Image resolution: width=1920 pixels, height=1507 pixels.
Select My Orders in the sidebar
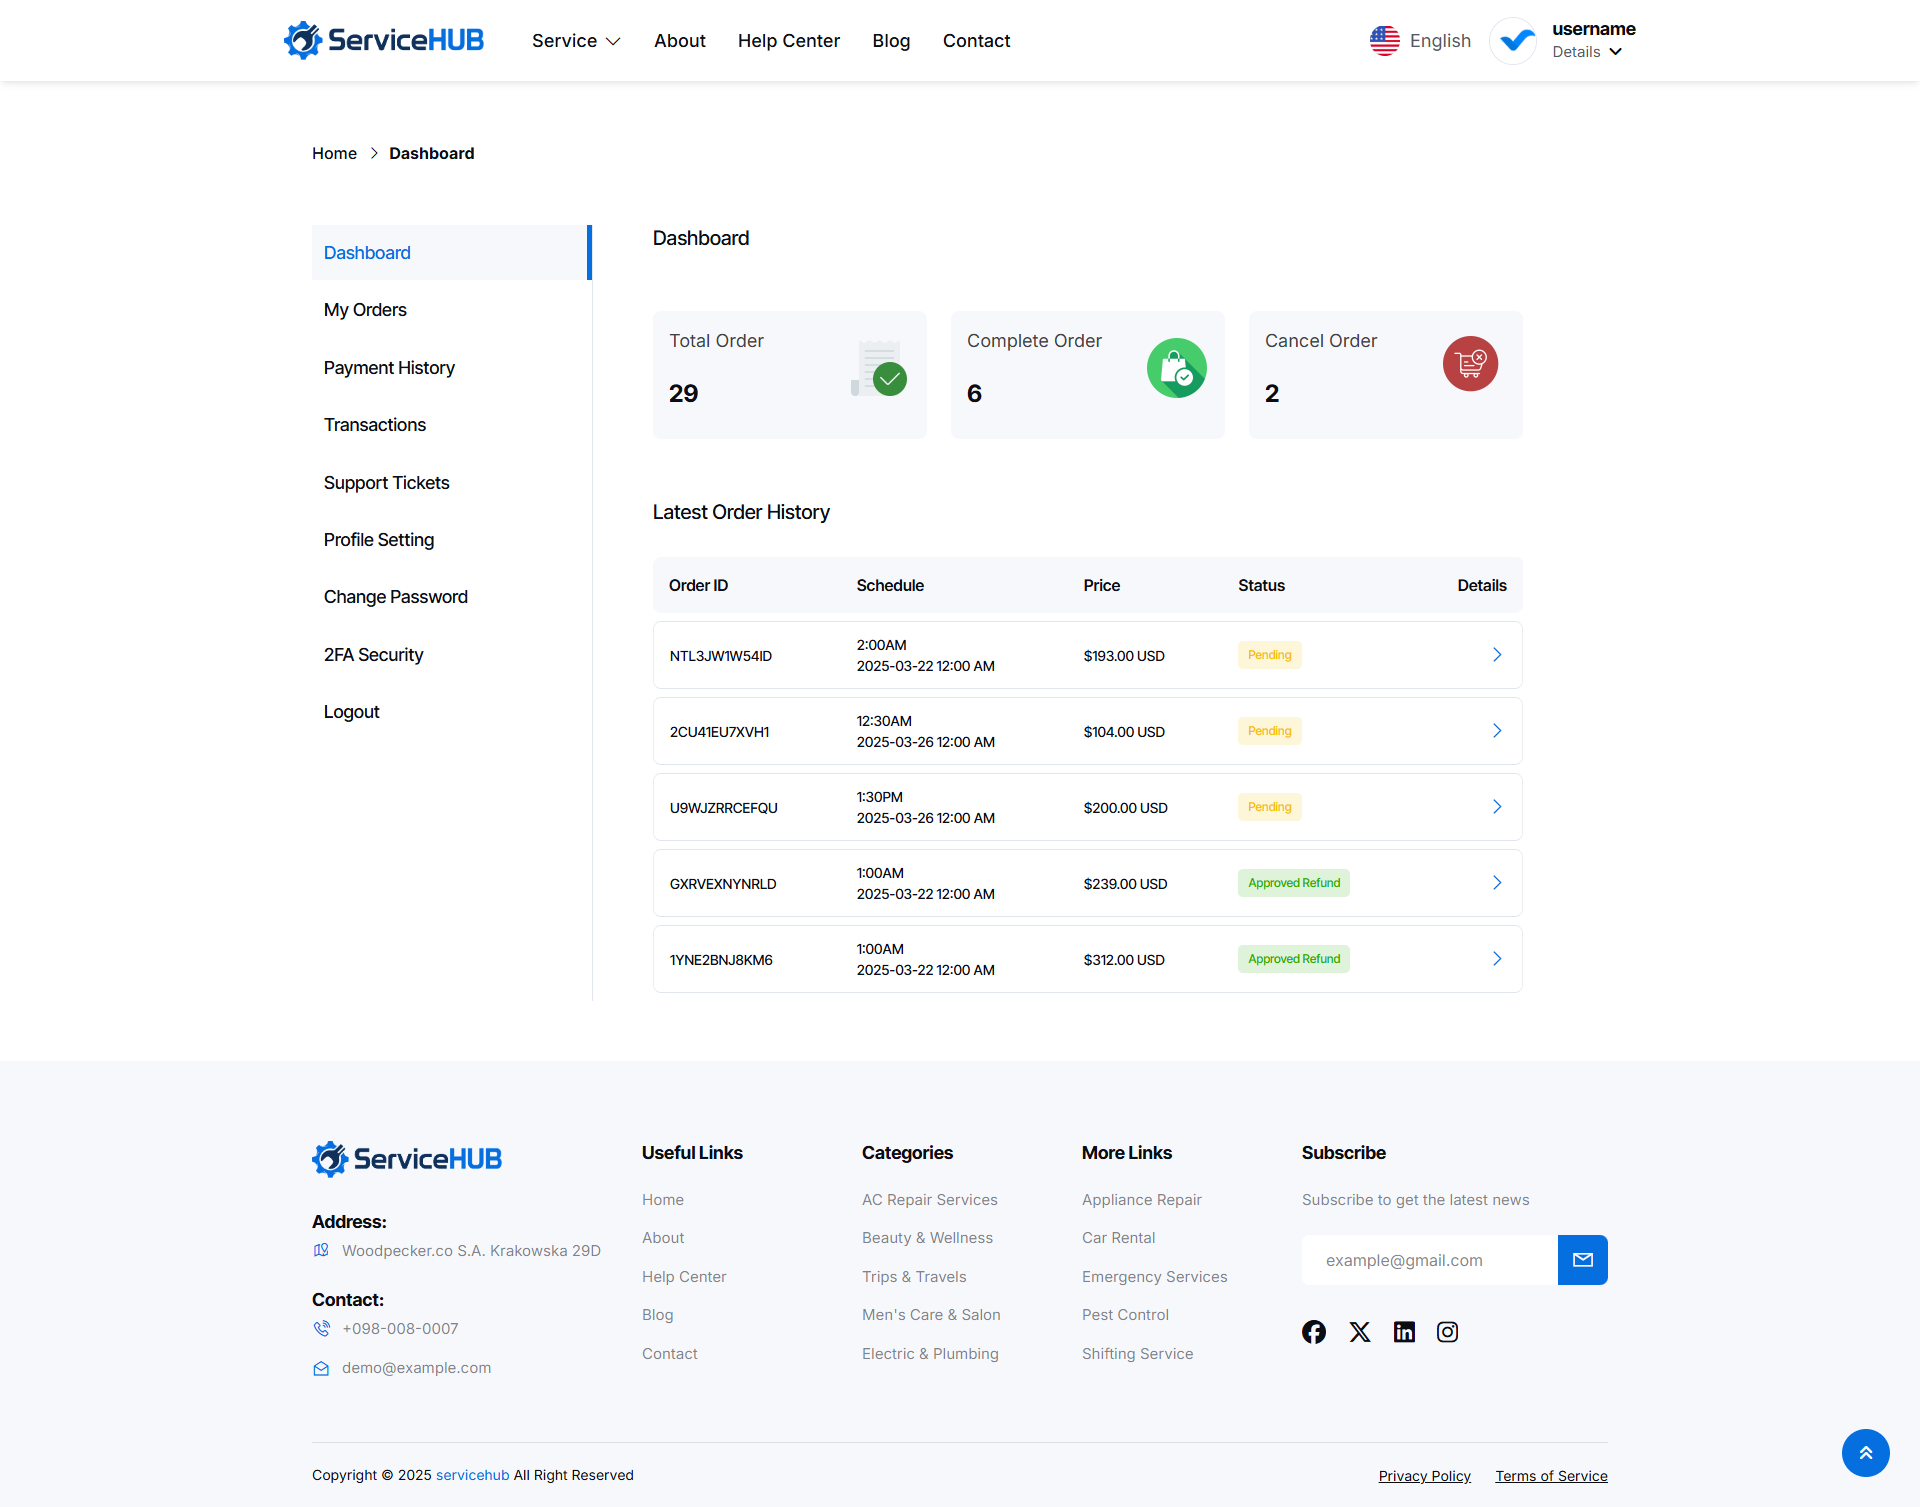(365, 310)
